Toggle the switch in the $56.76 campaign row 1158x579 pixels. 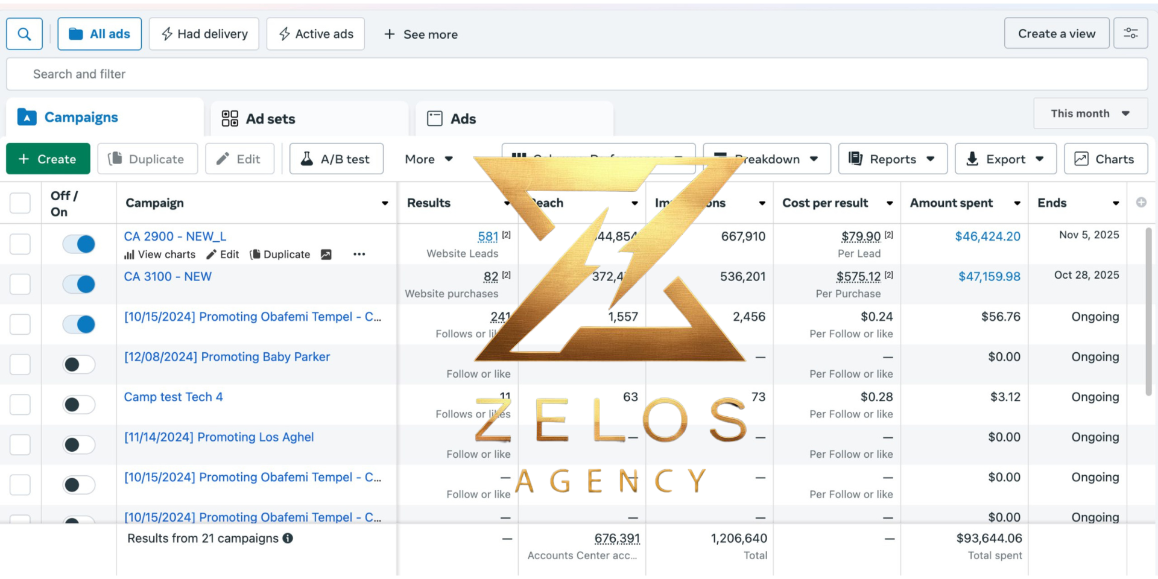pyautogui.click(x=79, y=324)
